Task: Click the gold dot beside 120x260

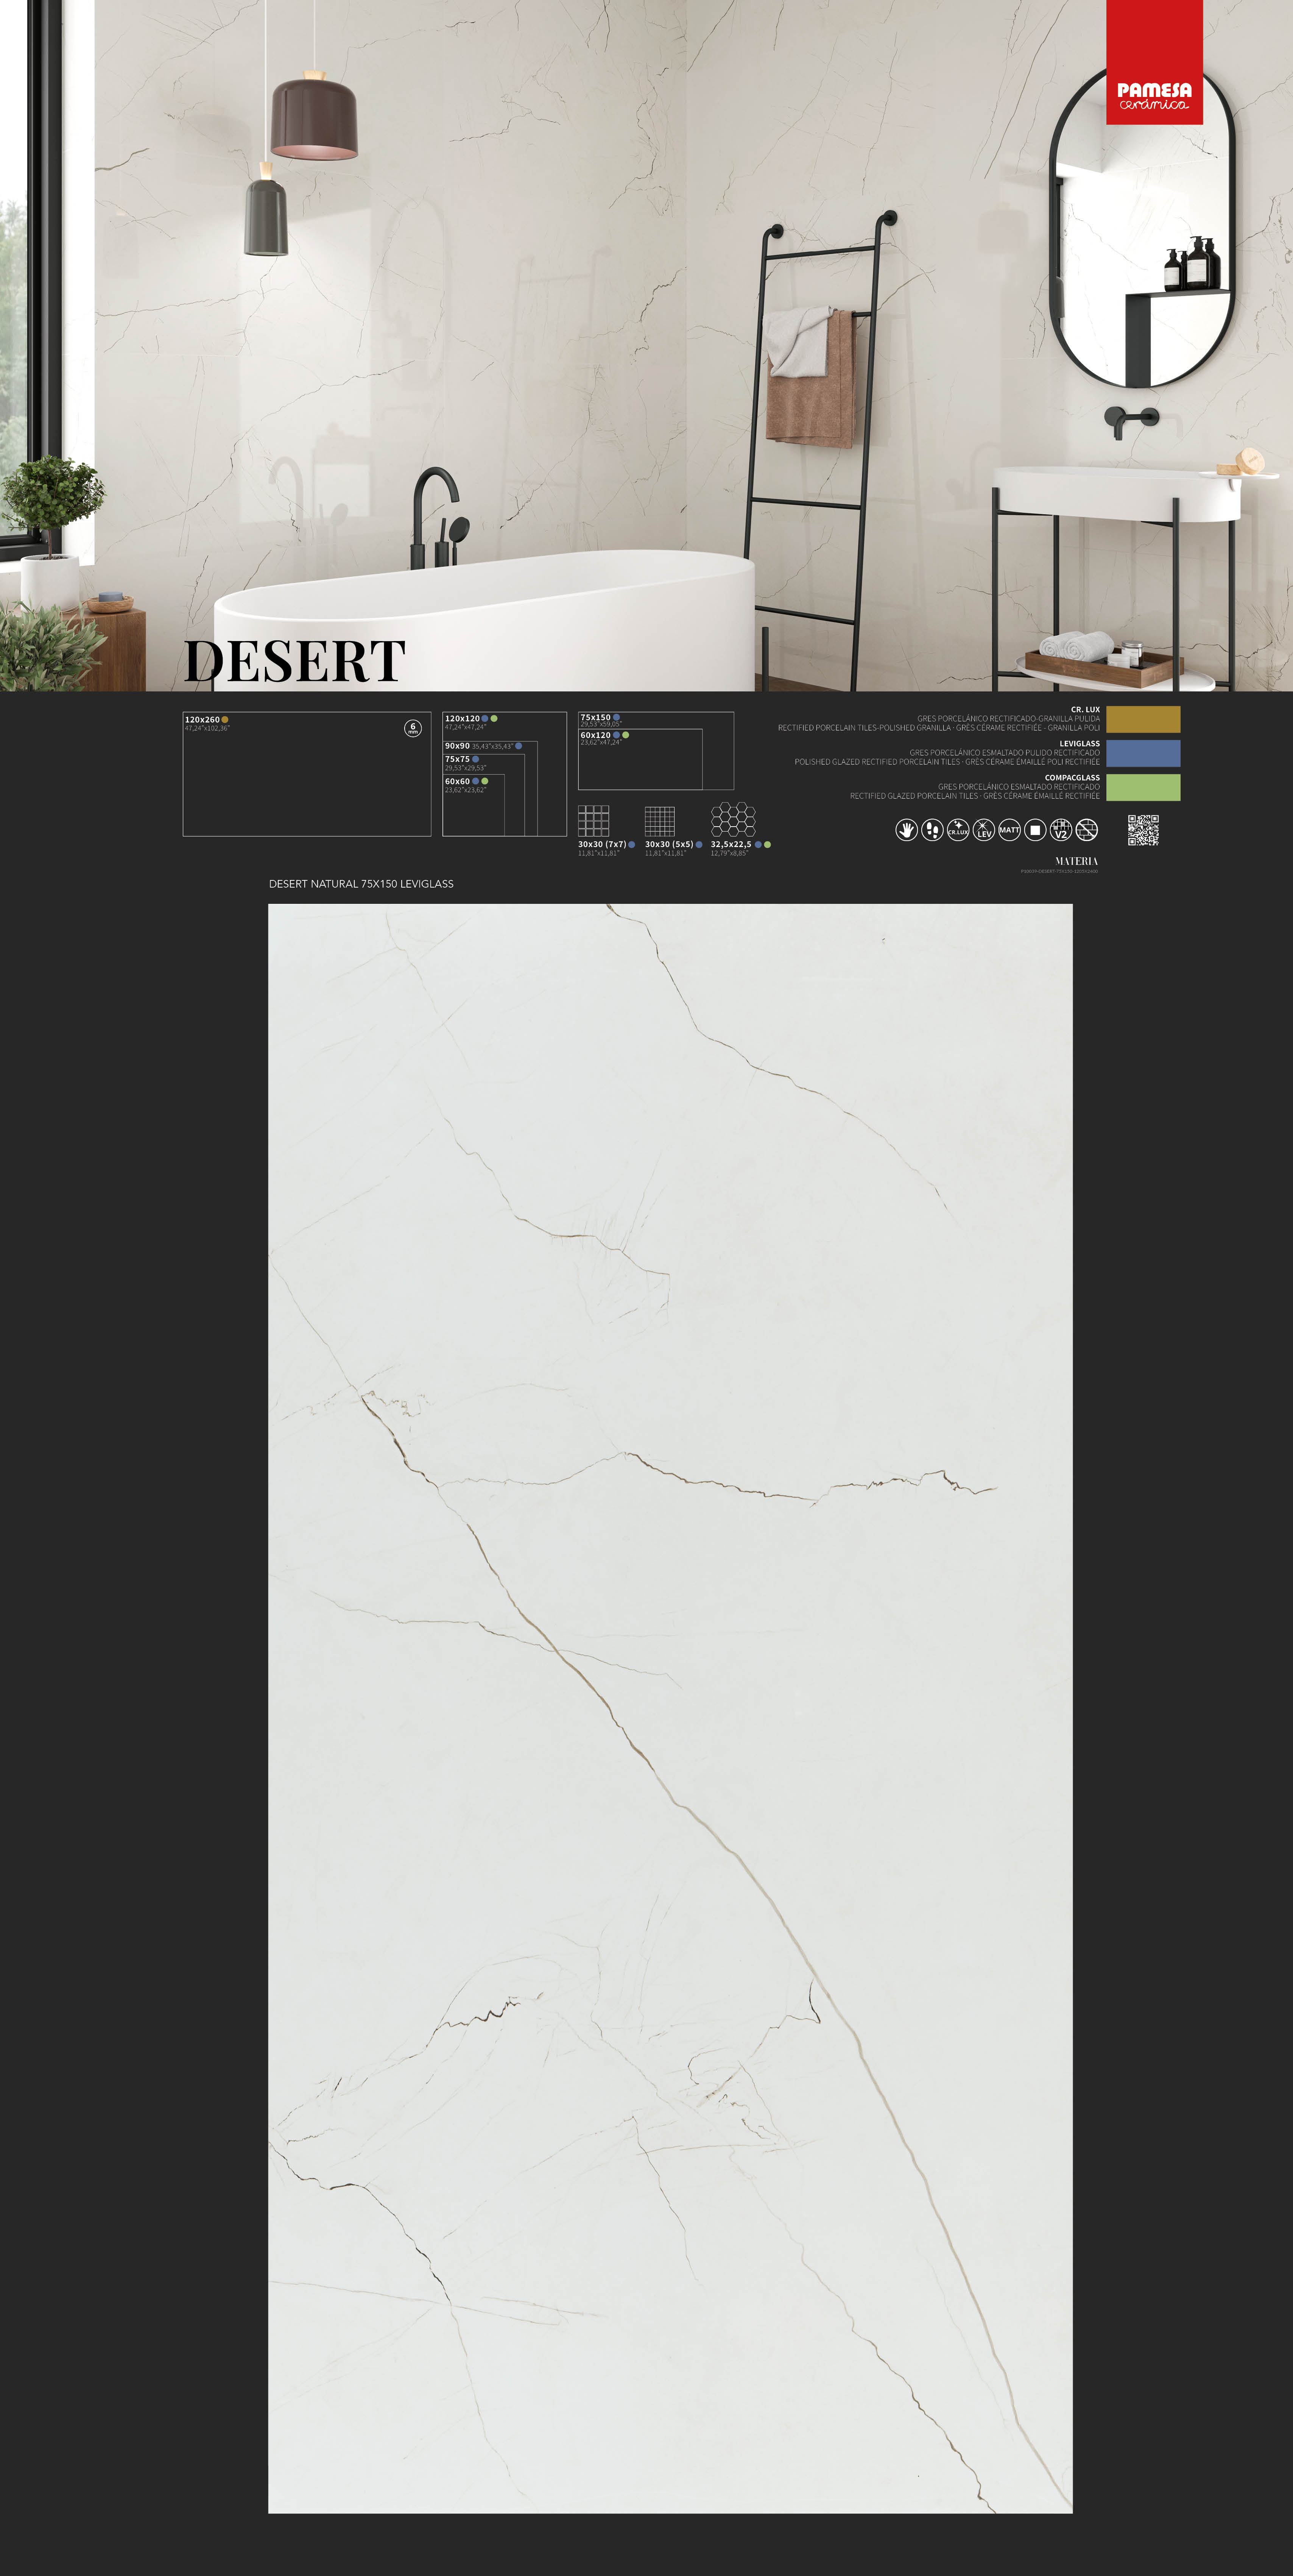Action: point(225,720)
